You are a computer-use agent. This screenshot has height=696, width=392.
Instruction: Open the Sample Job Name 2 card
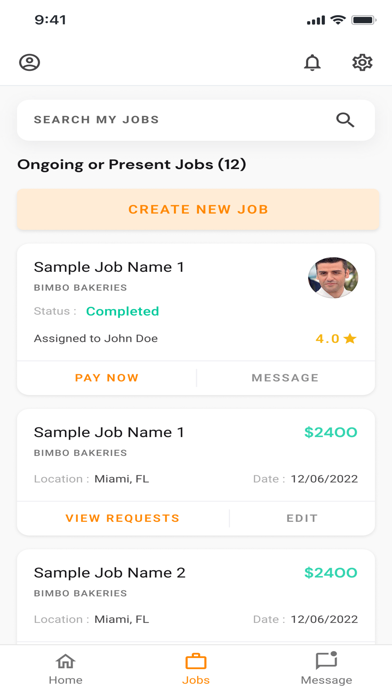[x=196, y=597]
